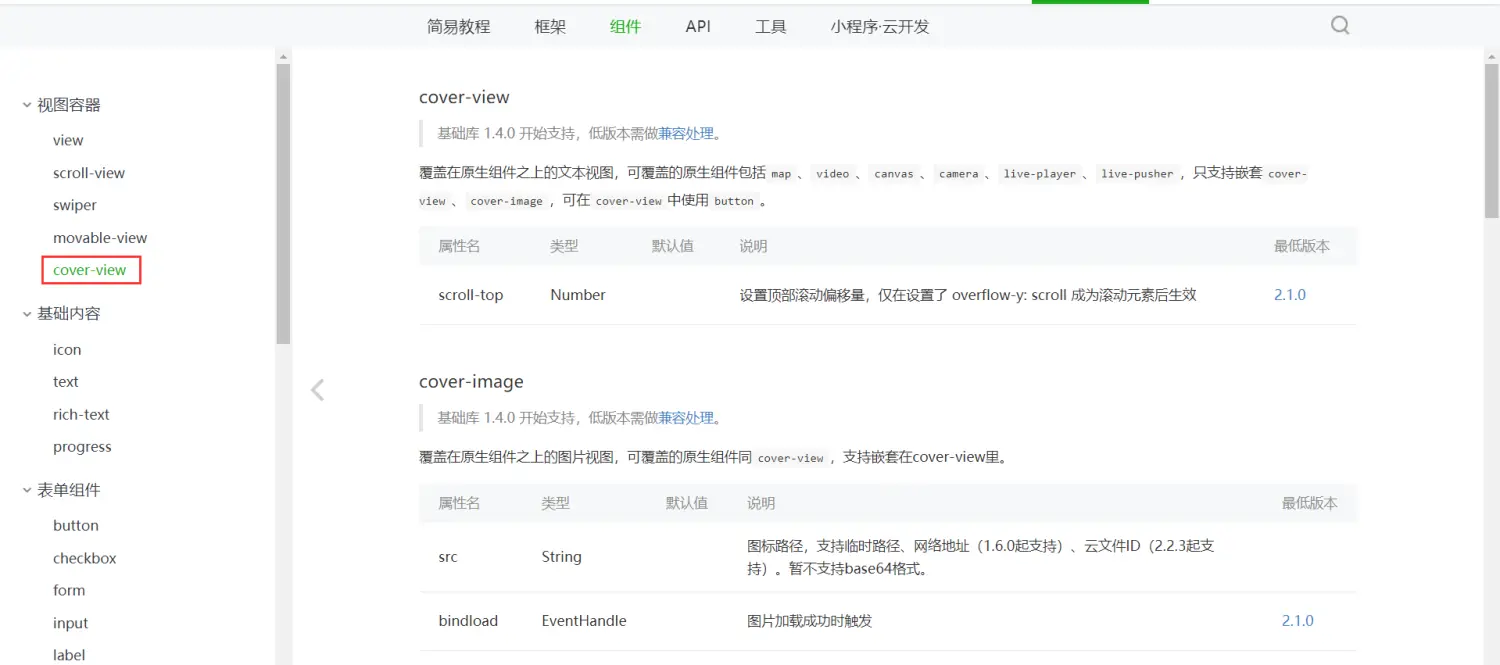1500x665 pixels.
Task: Open icon component page in sidebar
Action: [67, 350]
